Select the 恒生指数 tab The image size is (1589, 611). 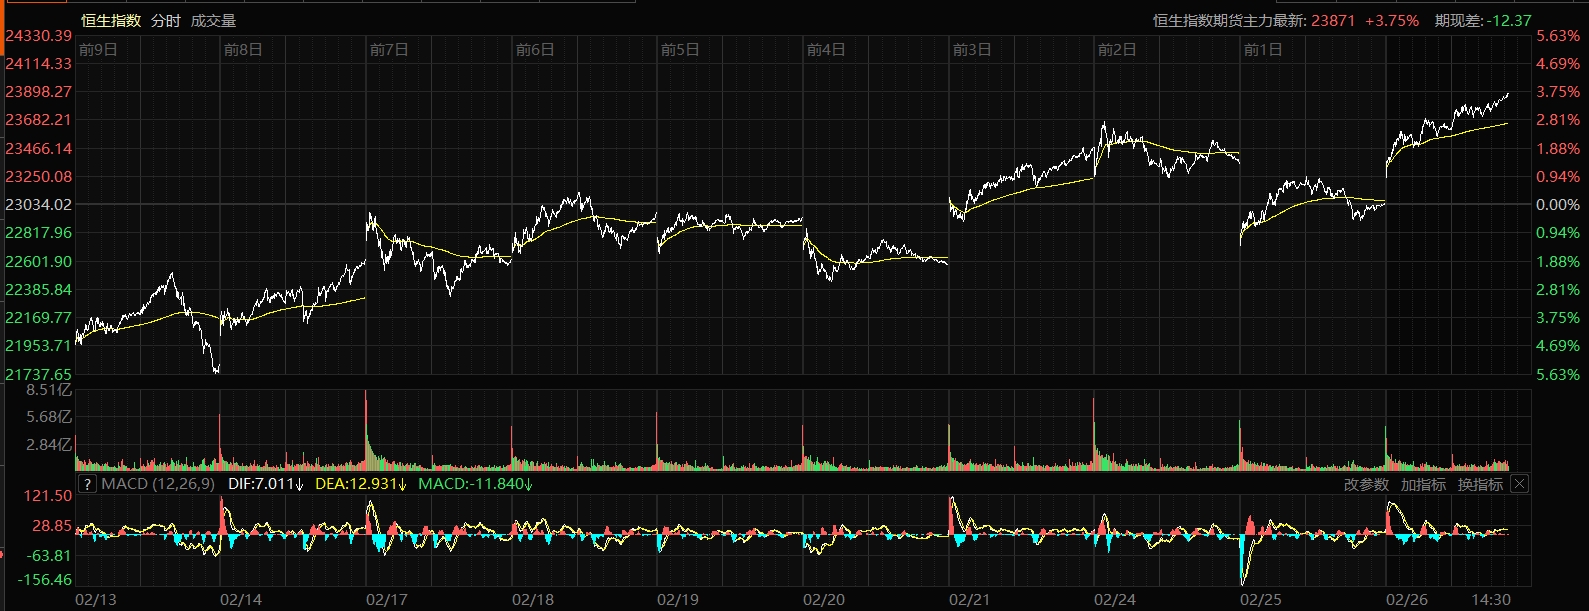111,20
